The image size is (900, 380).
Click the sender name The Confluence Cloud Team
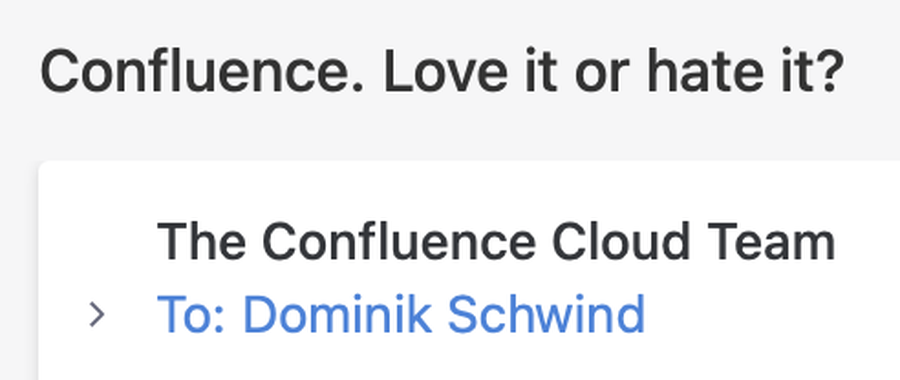496,242
